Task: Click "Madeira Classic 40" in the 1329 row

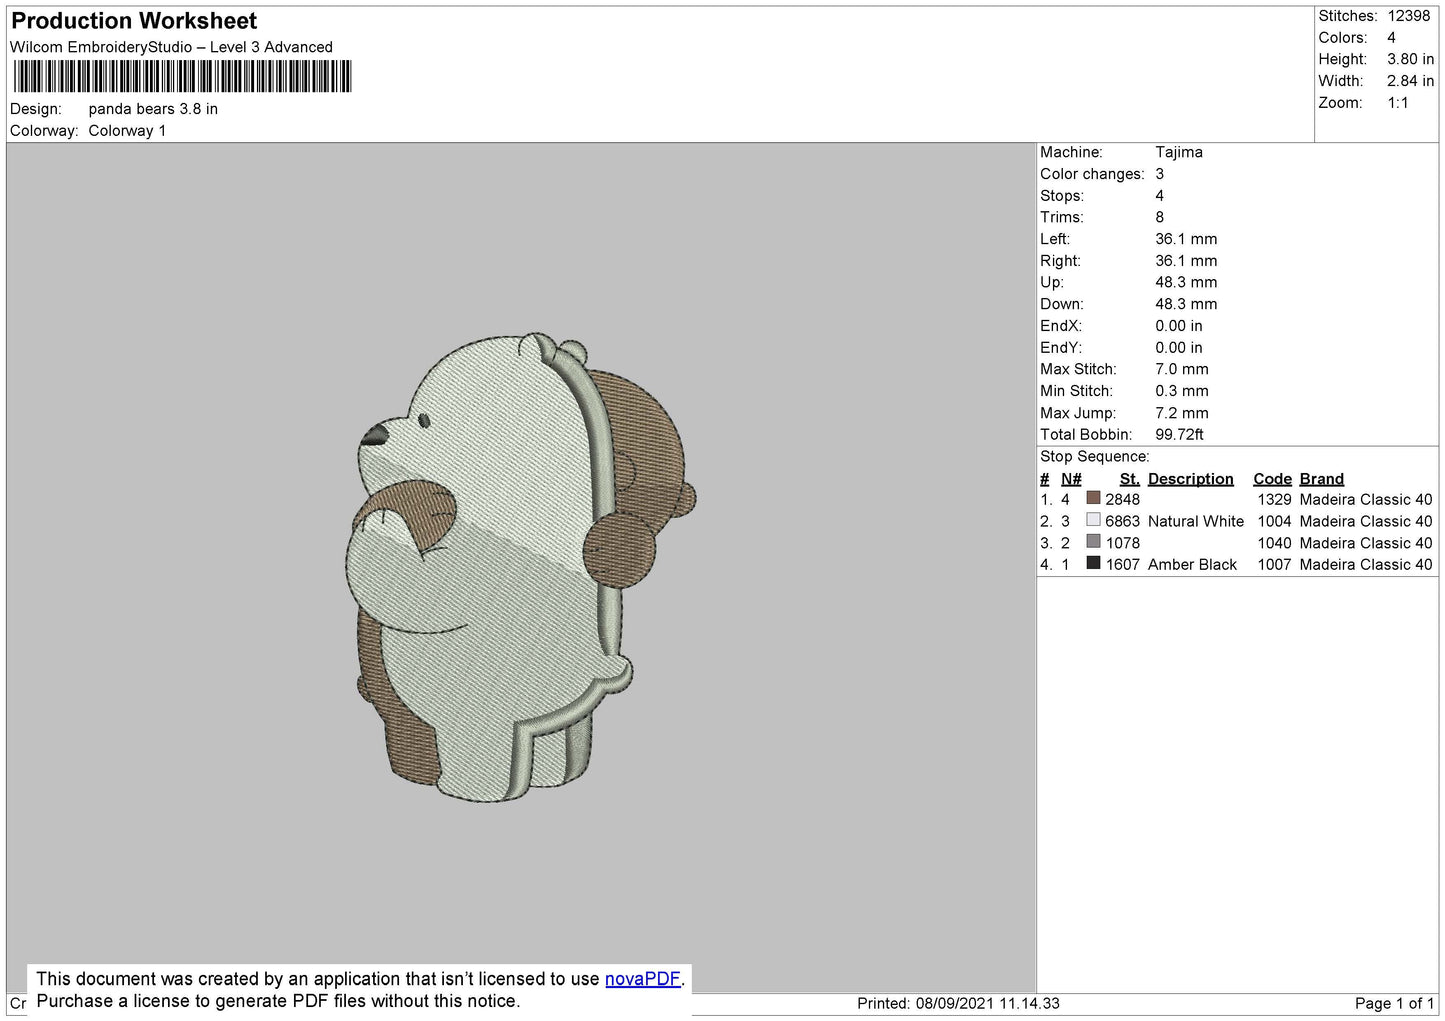Action: [1366, 499]
